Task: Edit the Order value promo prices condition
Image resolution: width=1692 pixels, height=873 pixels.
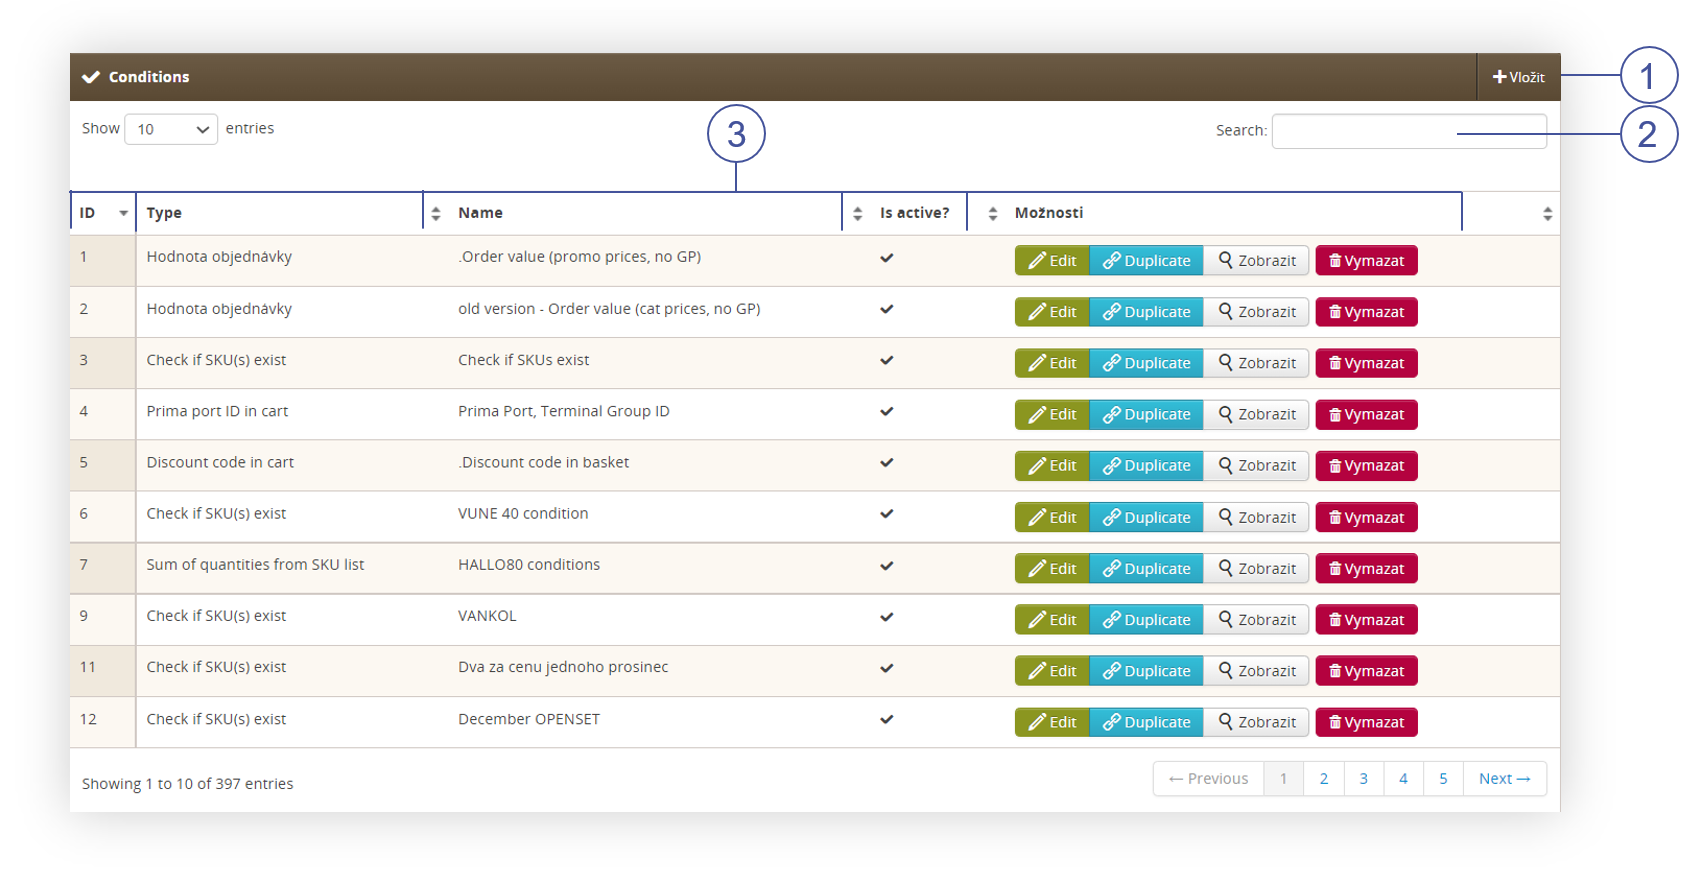Action: click(x=1052, y=261)
